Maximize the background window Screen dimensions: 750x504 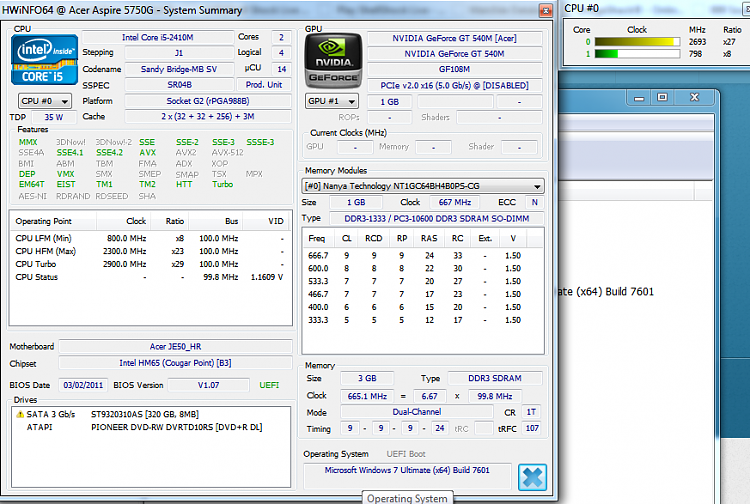coord(662,98)
